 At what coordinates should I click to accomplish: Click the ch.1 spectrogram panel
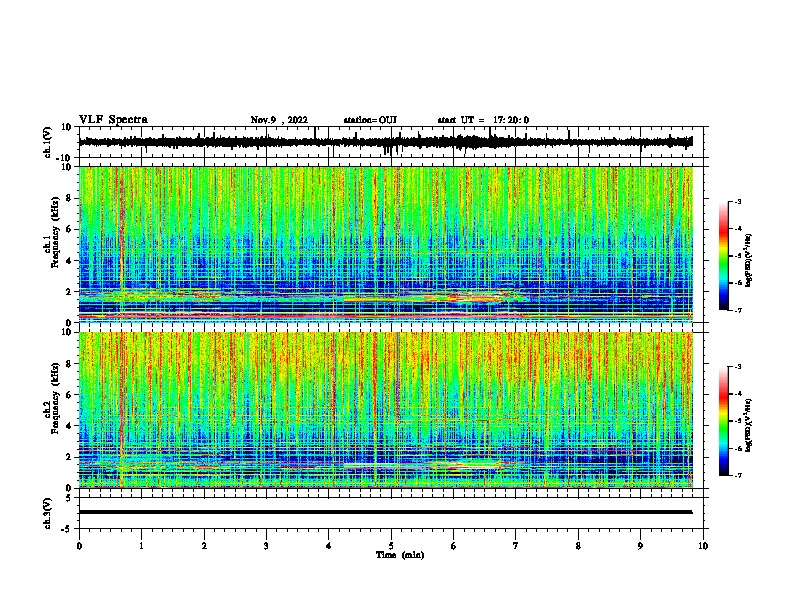click(x=386, y=244)
